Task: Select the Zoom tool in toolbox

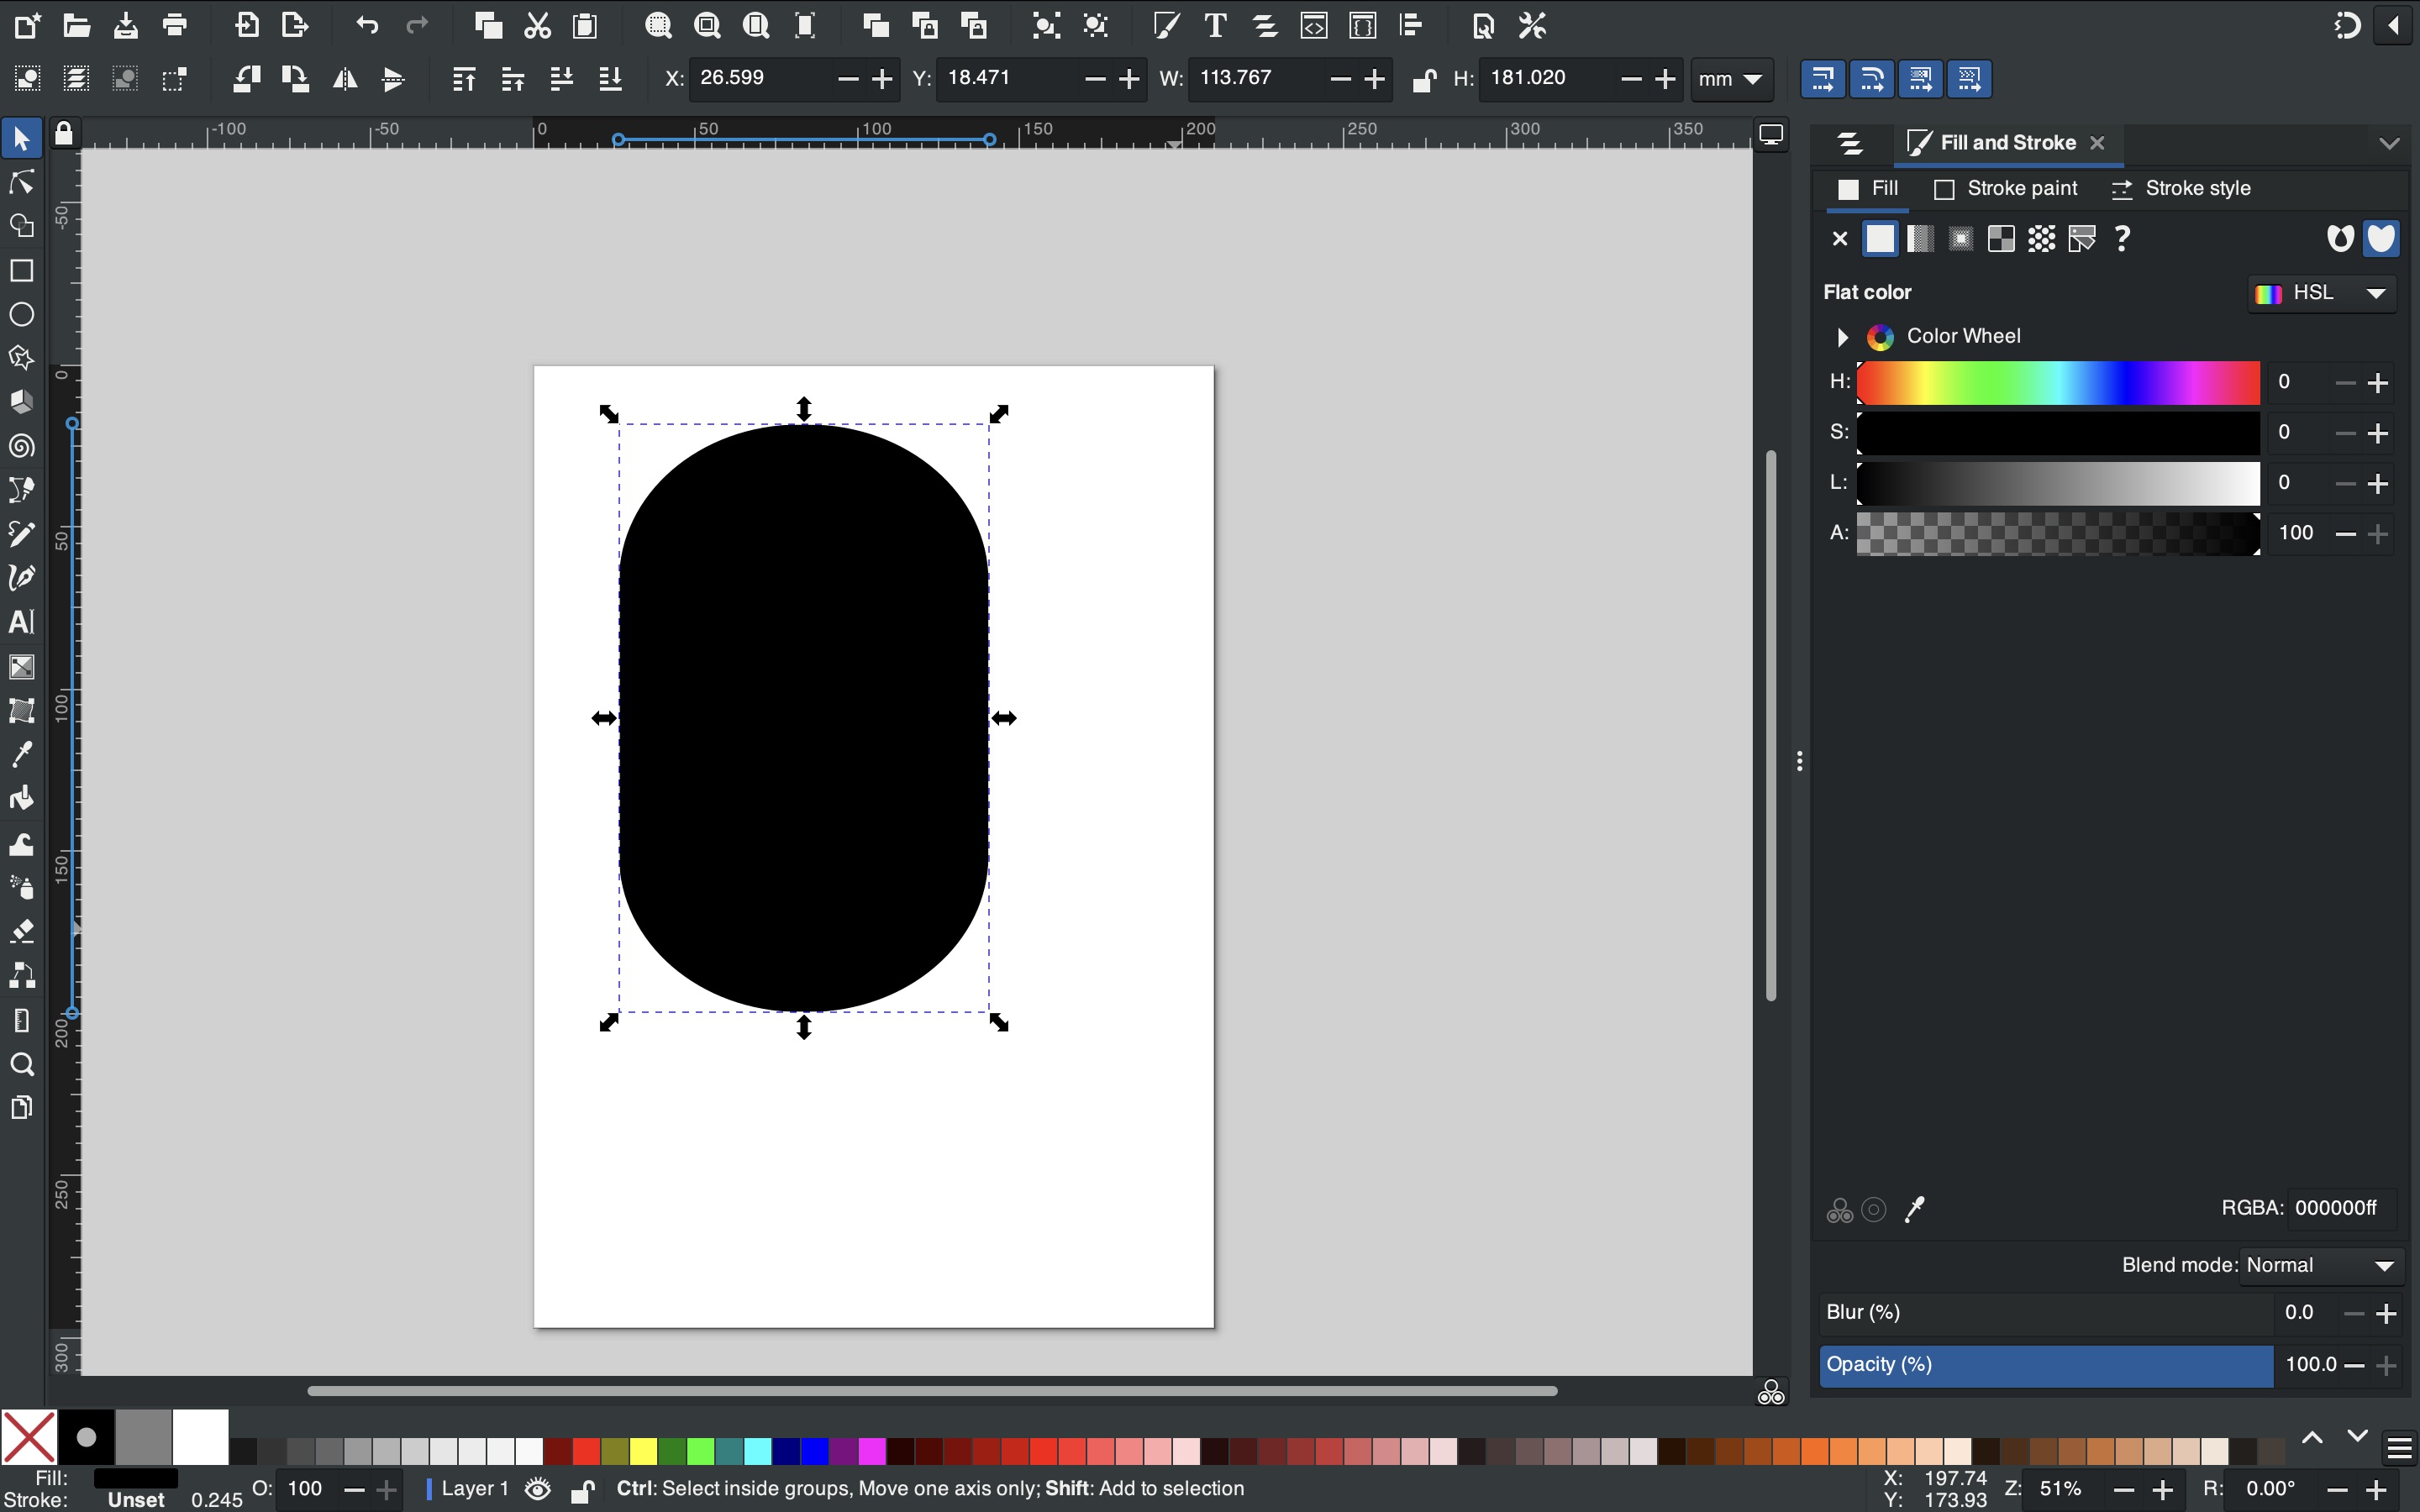Action: pos(22,1064)
